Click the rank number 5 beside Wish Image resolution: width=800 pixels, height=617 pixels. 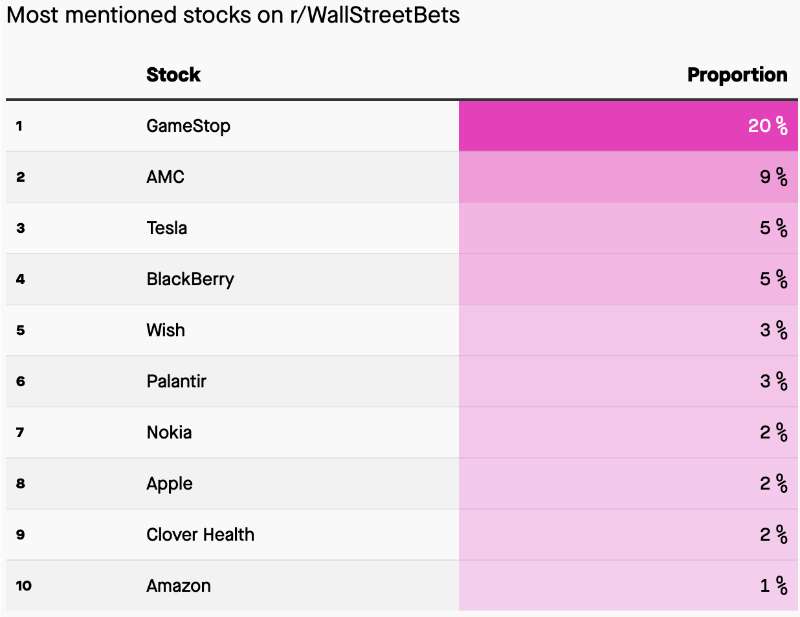(20, 330)
